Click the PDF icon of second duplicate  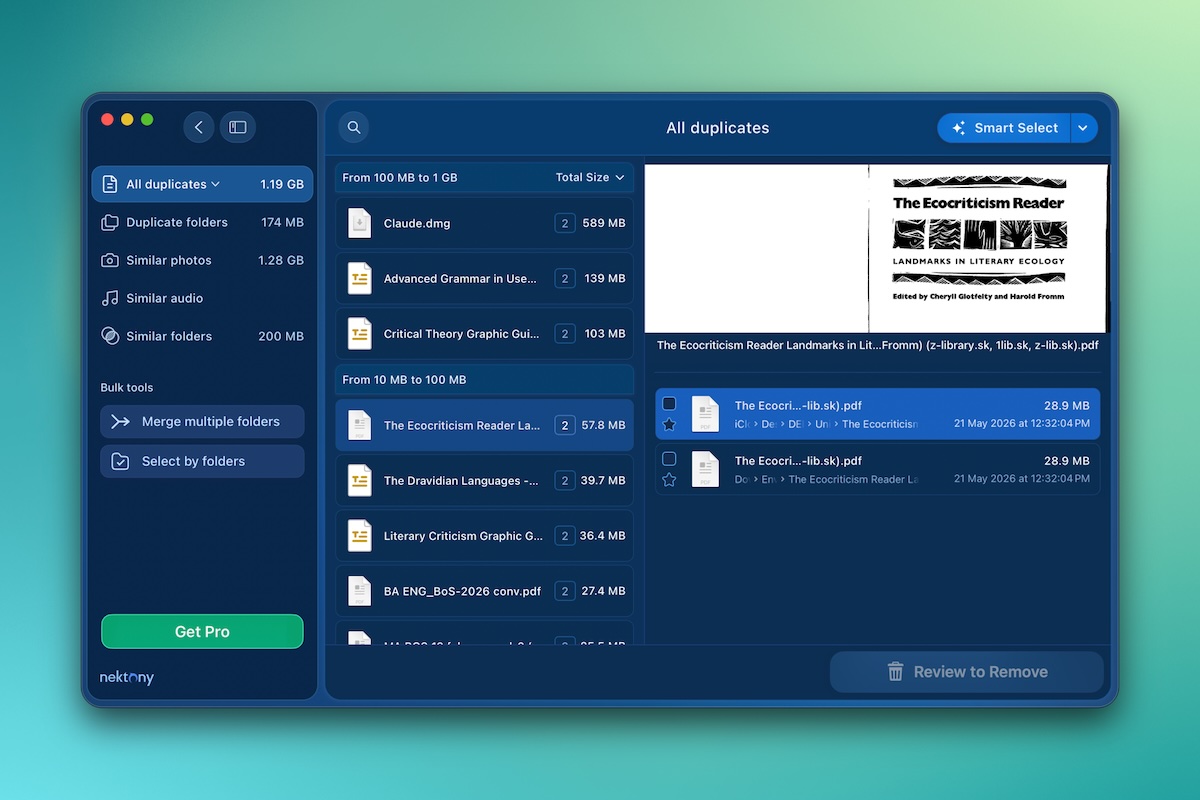click(x=705, y=469)
